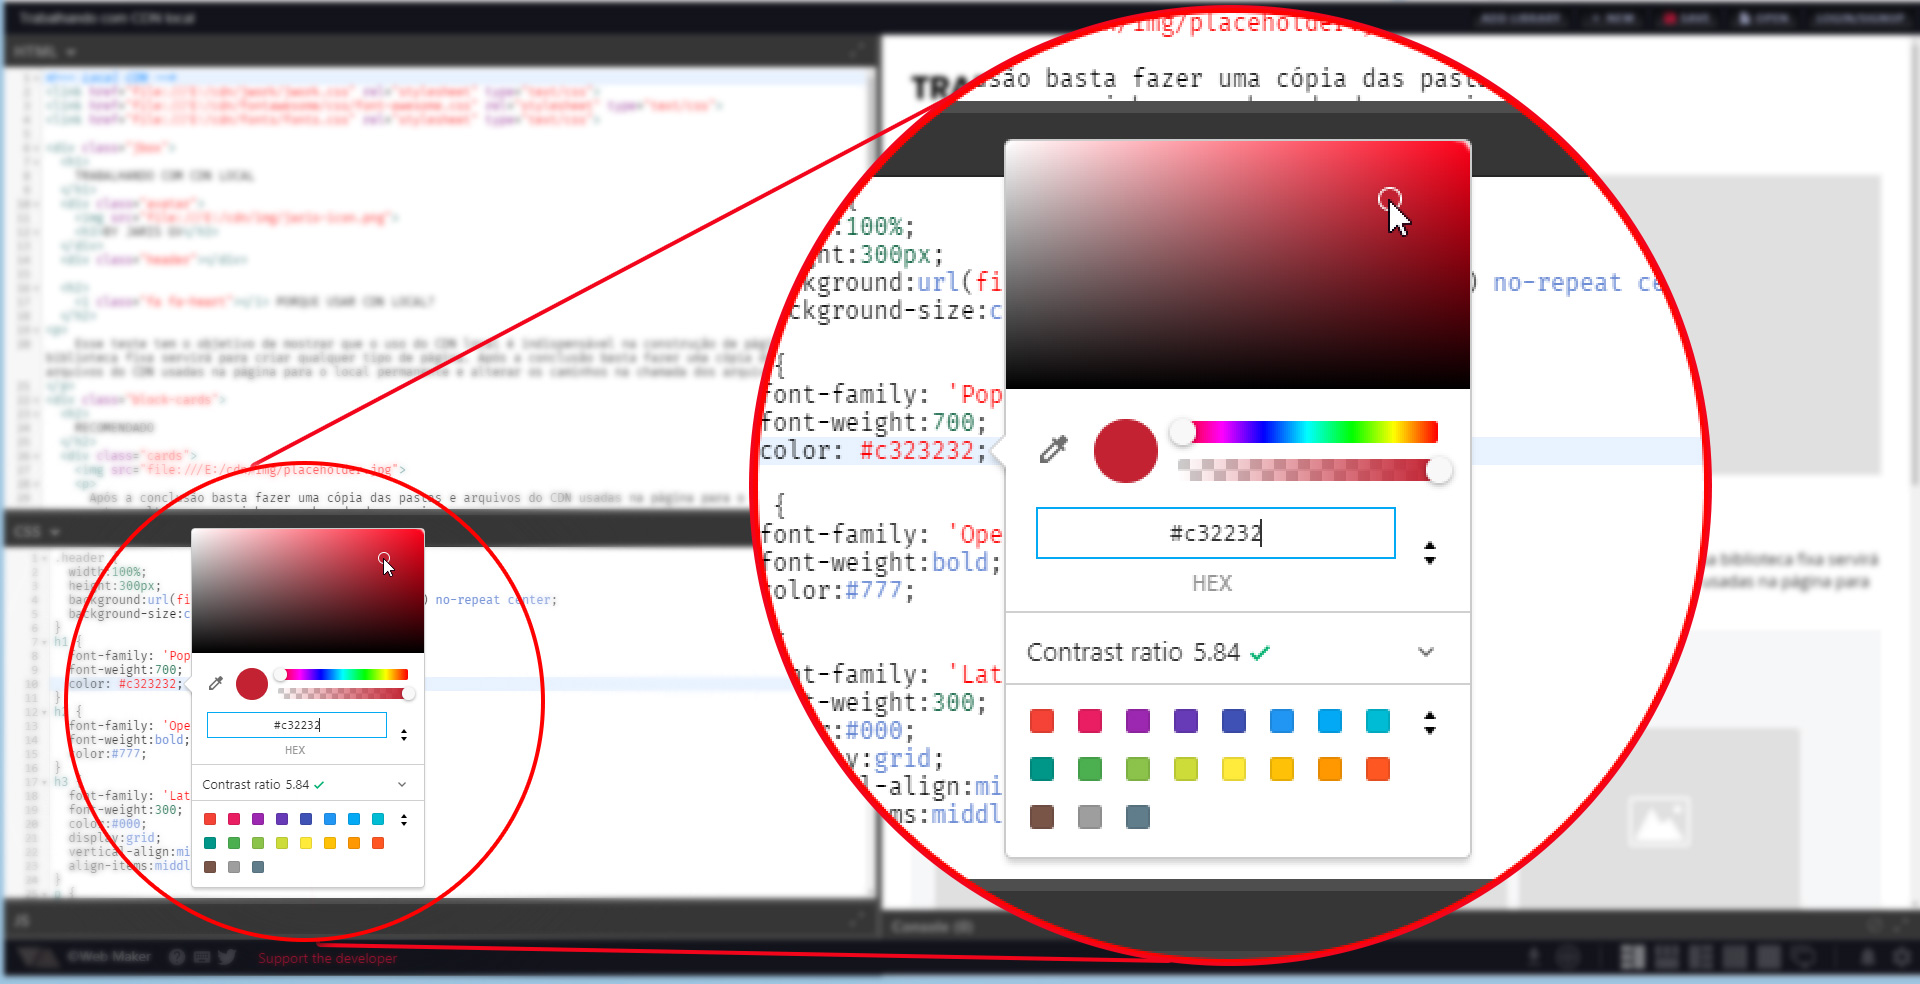Select the cyan swatch in the small picker palette
The height and width of the screenshot is (984, 1920).
378,819
